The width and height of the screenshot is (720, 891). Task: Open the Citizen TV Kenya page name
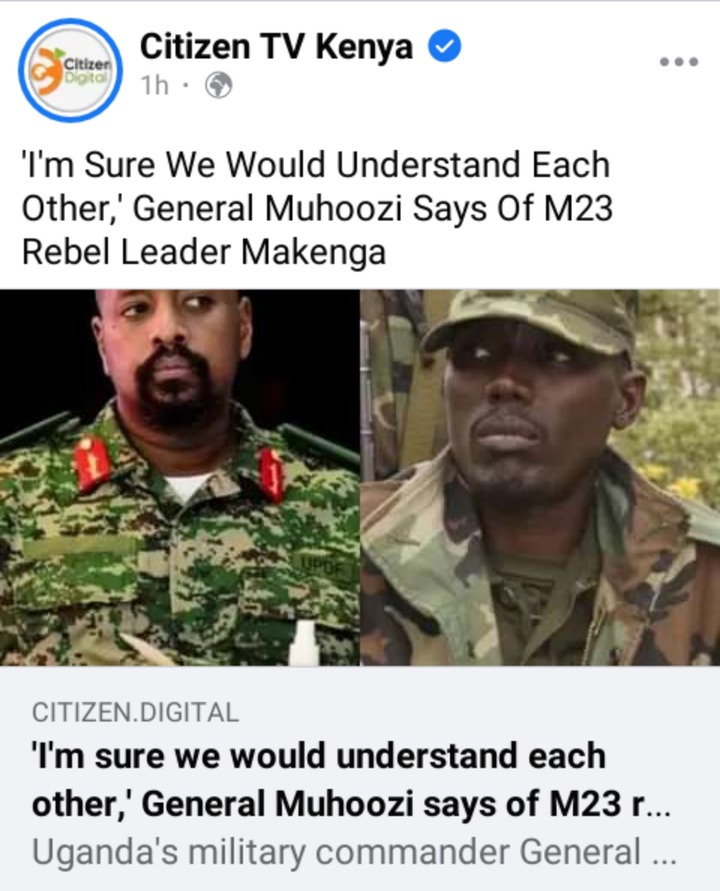pos(276,46)
